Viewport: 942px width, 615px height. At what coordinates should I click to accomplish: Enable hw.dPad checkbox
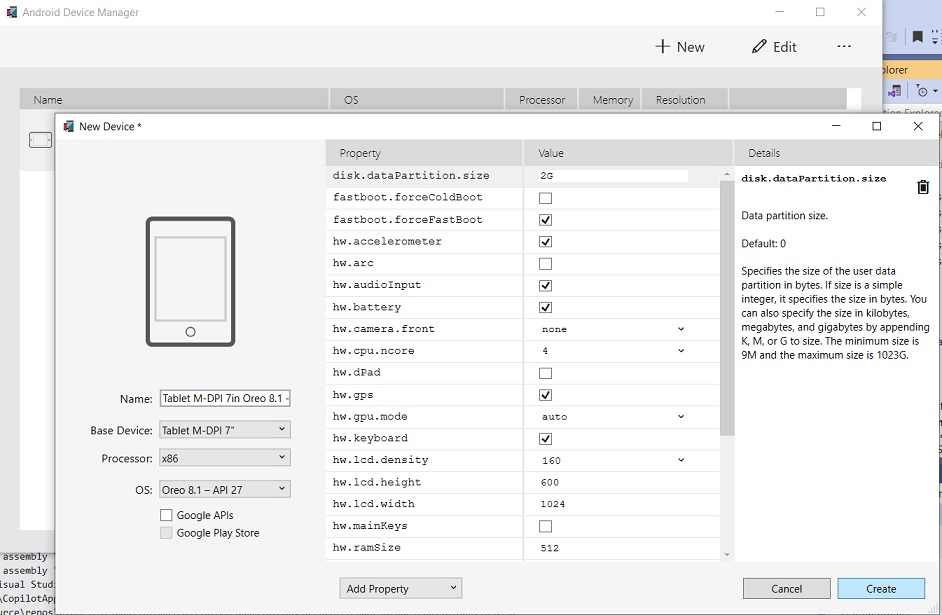[545, 373]
